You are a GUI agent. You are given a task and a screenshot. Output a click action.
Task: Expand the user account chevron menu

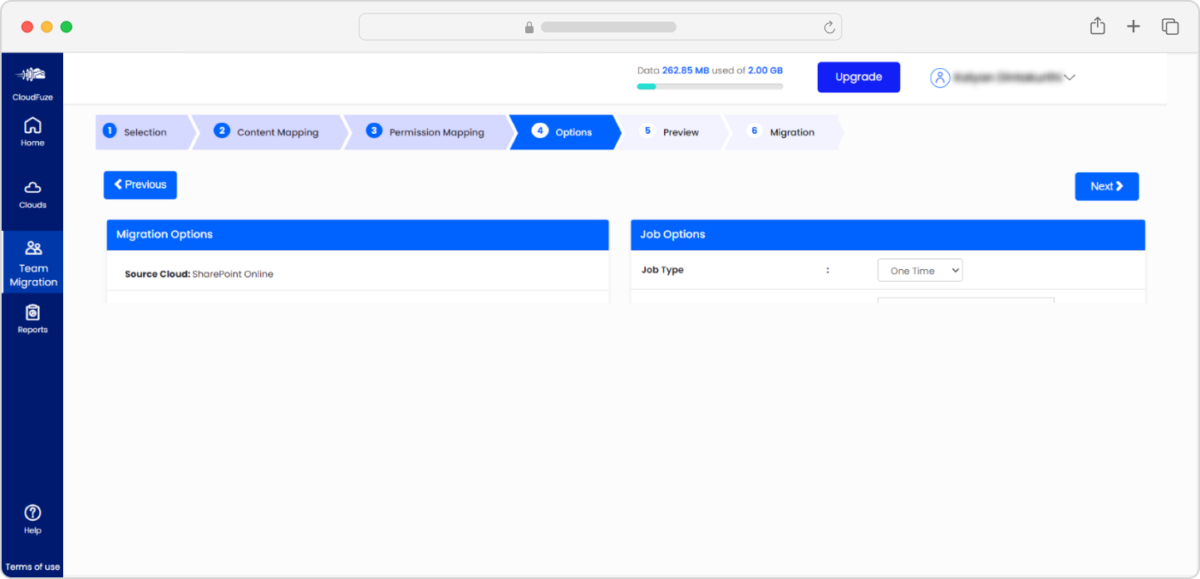tap(1071, 77)
